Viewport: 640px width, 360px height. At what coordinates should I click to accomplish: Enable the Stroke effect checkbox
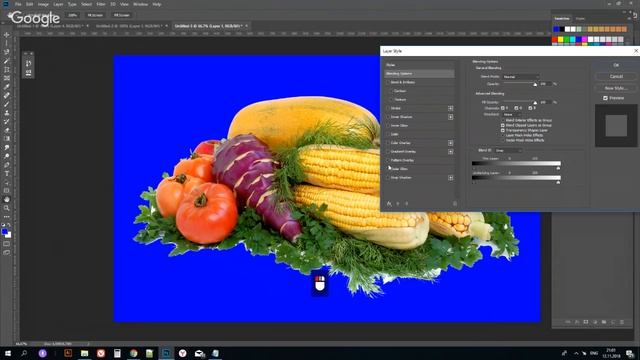(x=388, y=108)
